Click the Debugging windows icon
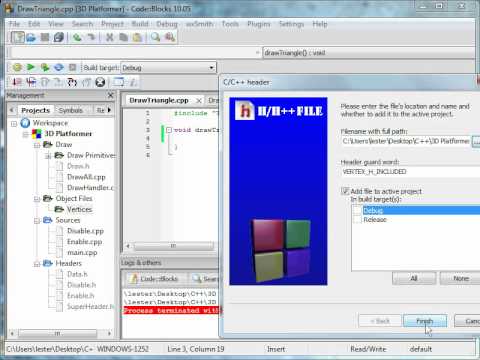Image resolution: width=480 pixels, height=360 pixels. pyautogui.click(x=119, y=82)
